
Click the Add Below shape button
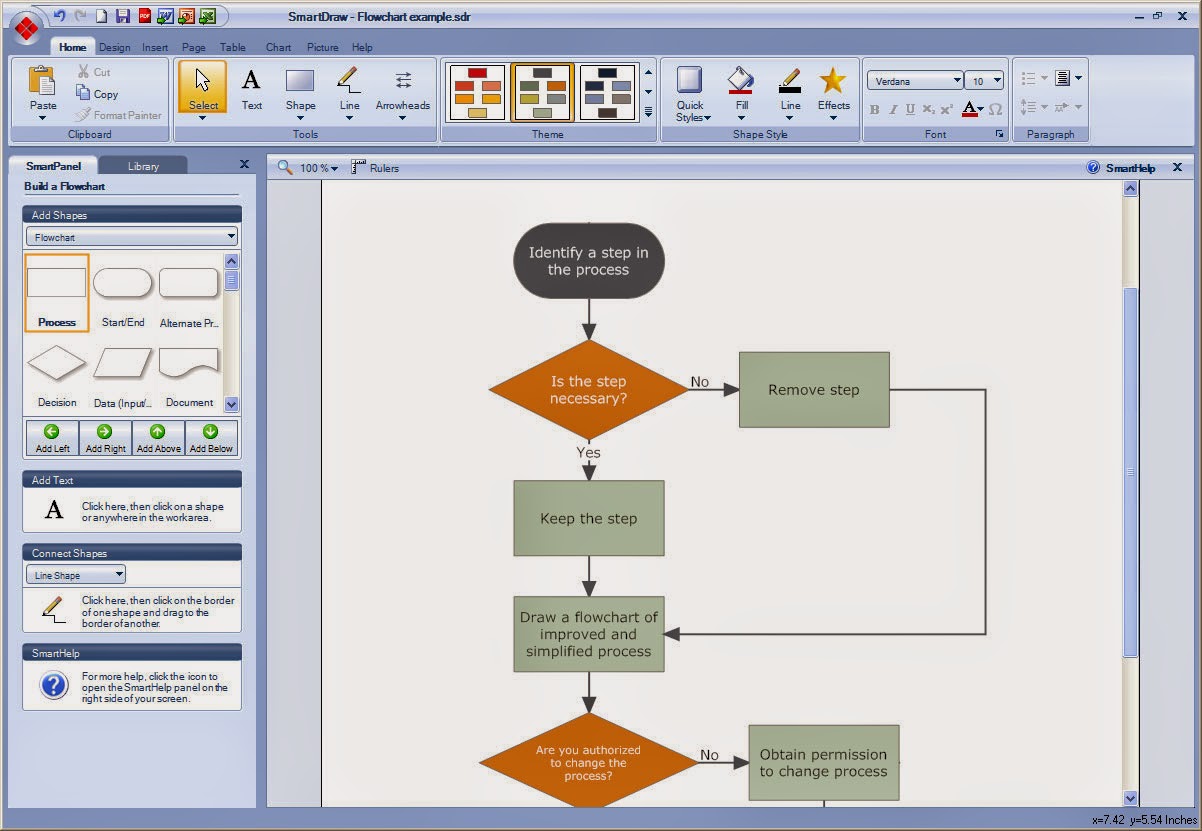(x=211, y=438)
